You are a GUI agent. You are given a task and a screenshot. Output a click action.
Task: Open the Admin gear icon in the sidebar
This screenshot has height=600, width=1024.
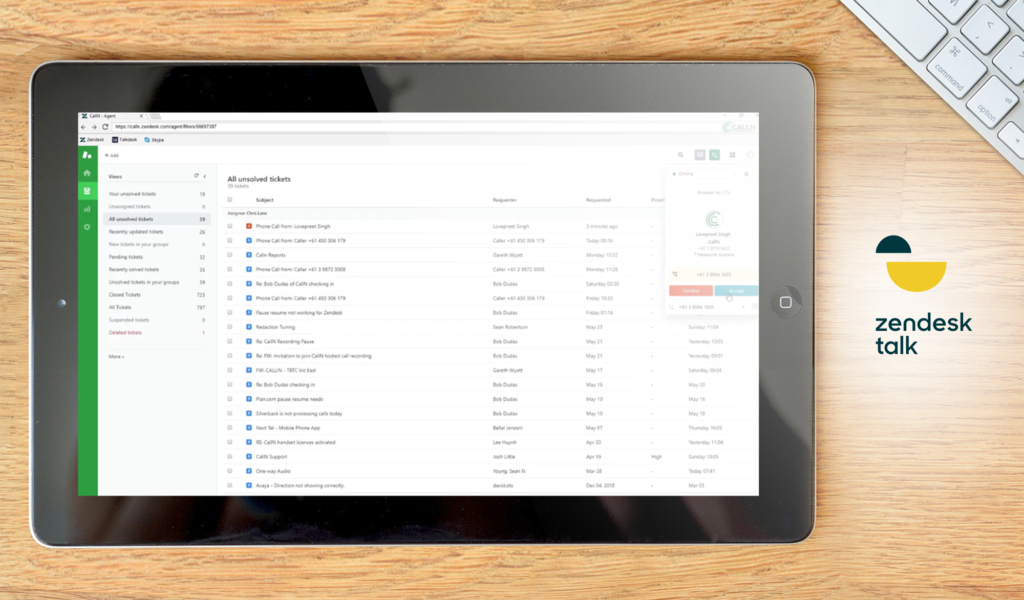(x=88, y=228)
